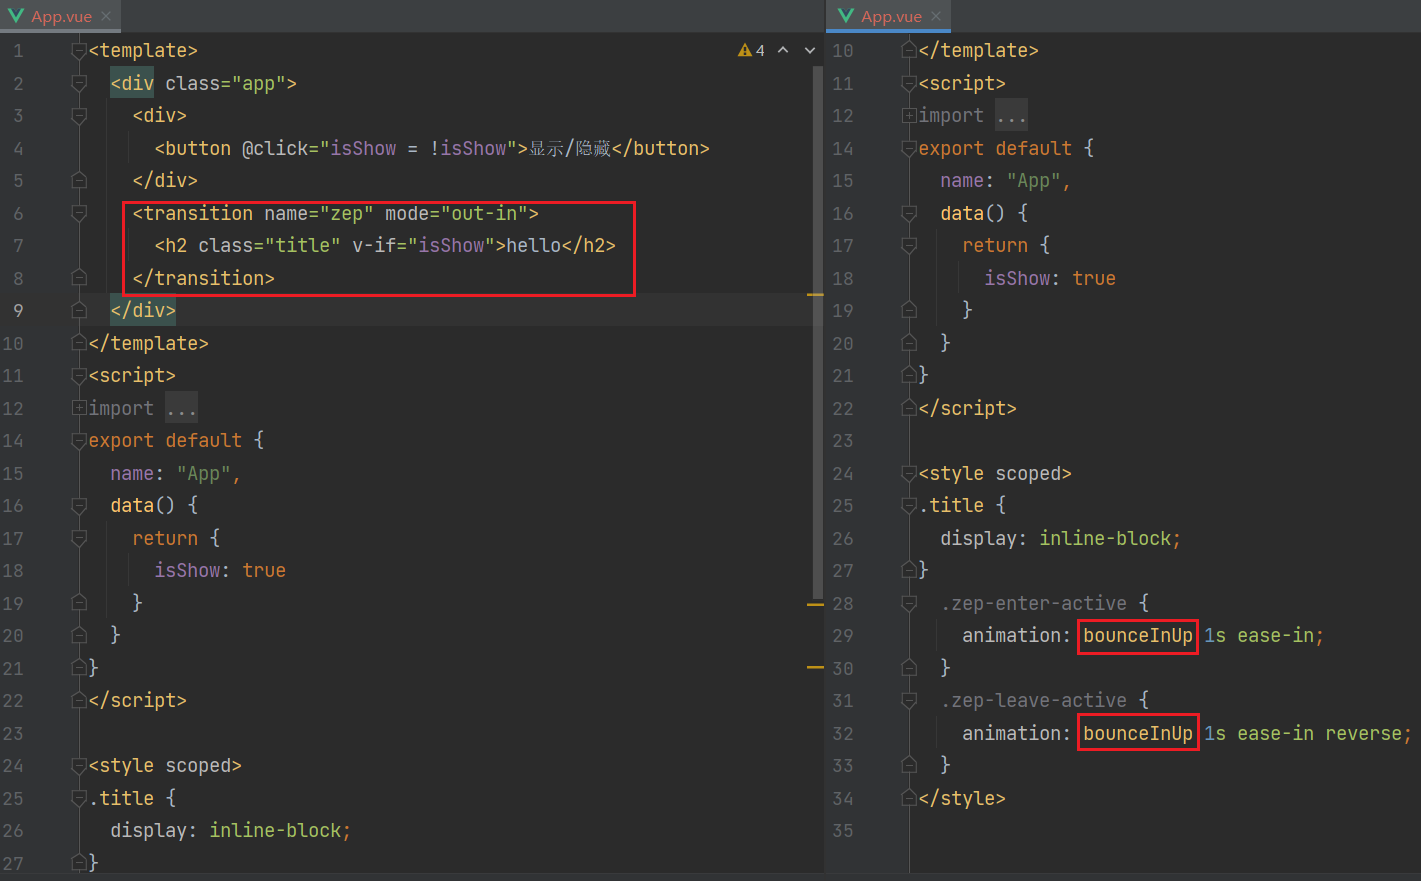This screenshot has height=881, width=1421.
Task: Open the 4 warnings inspection indicator
Action: [751, 50]
